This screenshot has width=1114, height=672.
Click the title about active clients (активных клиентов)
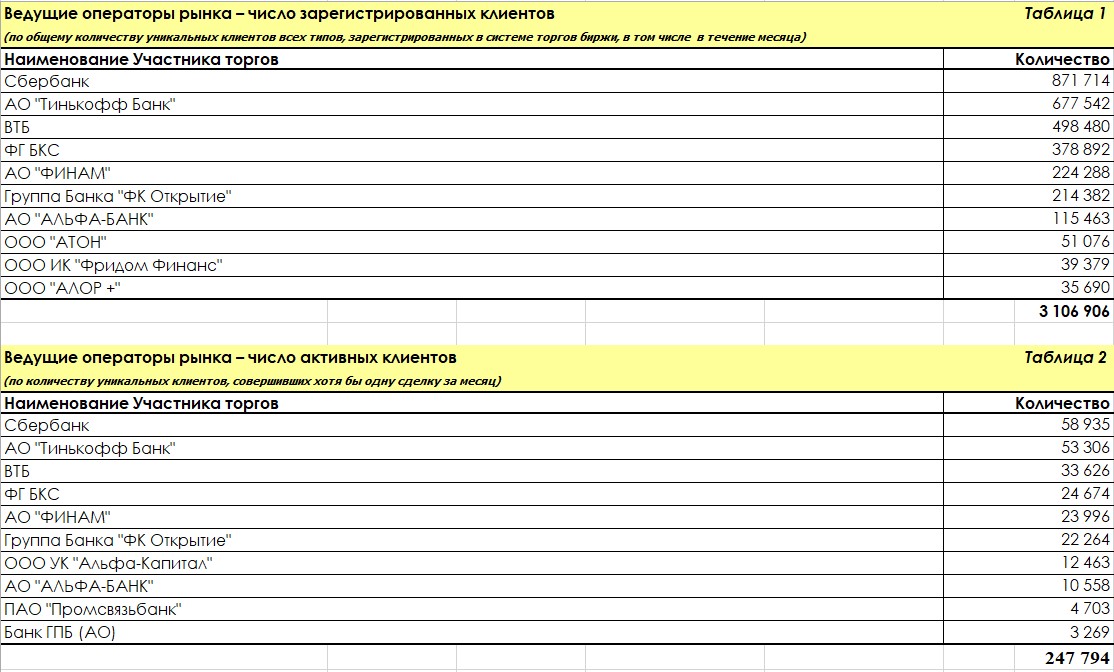point(230,357)
